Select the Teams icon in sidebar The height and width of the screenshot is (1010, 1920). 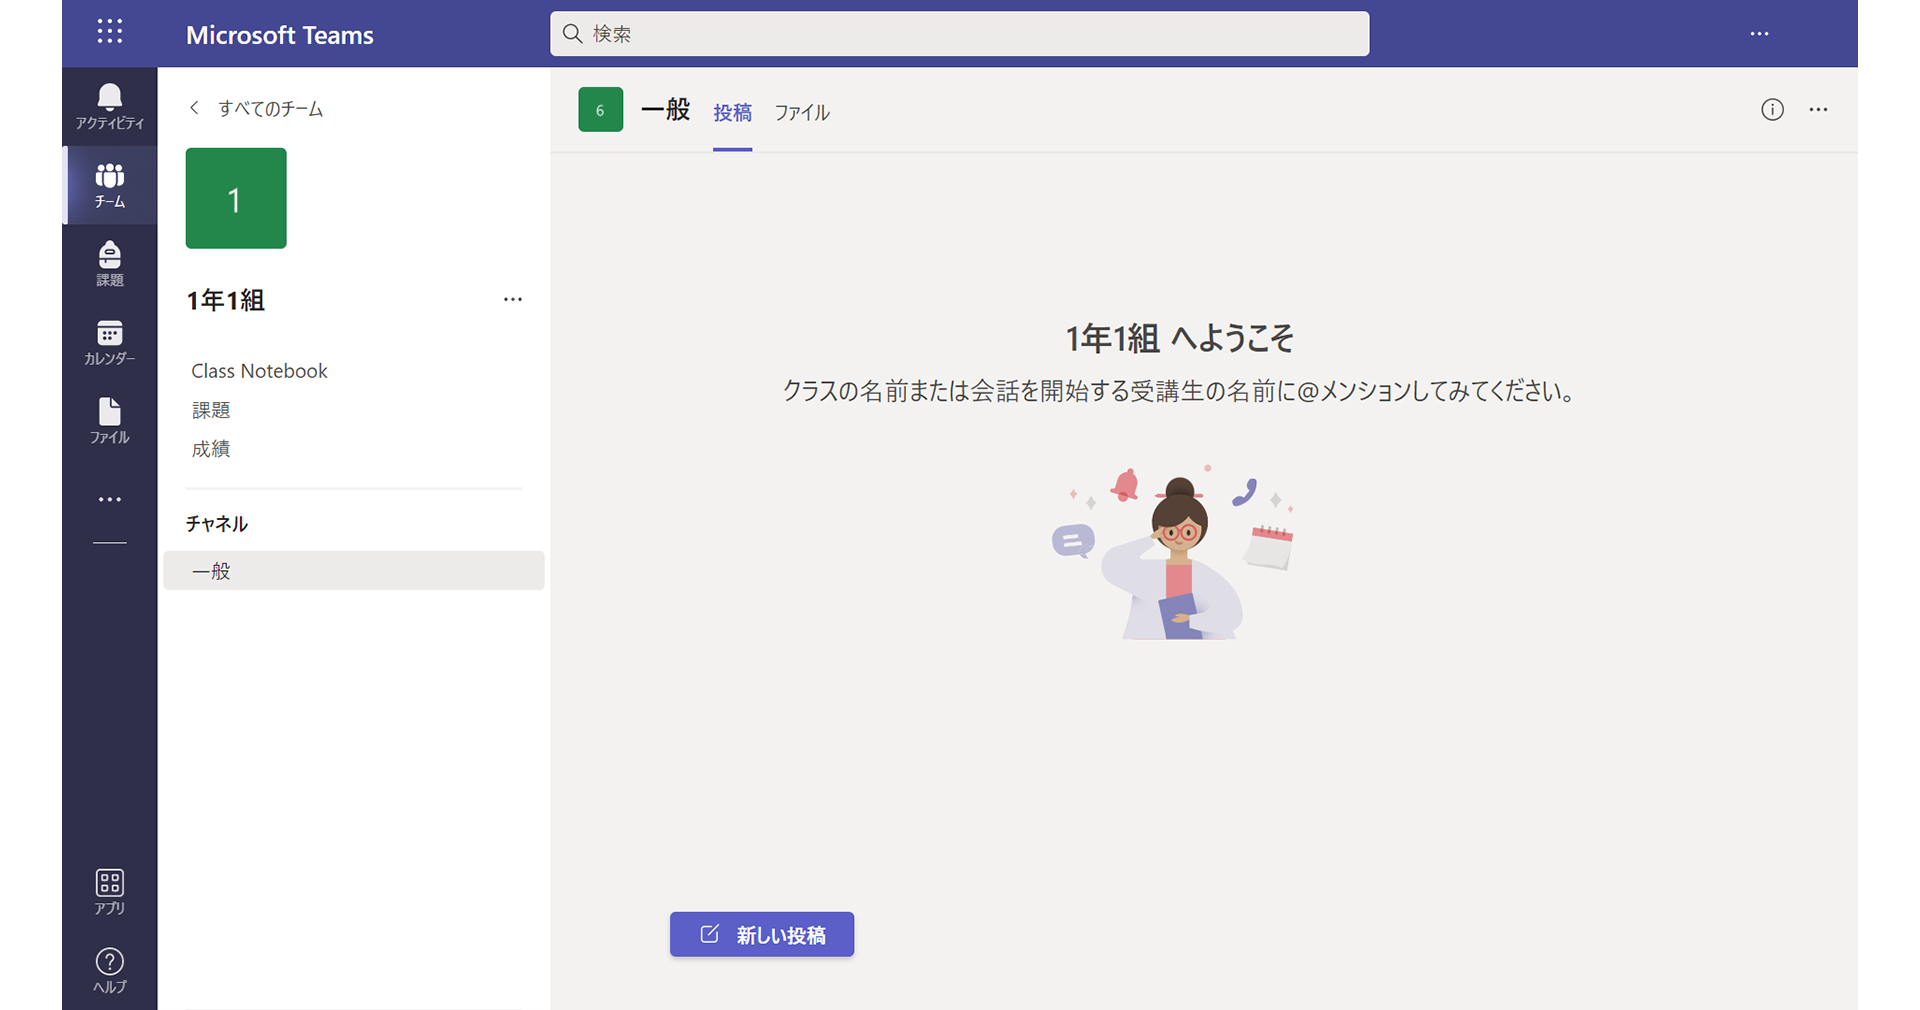110,185
